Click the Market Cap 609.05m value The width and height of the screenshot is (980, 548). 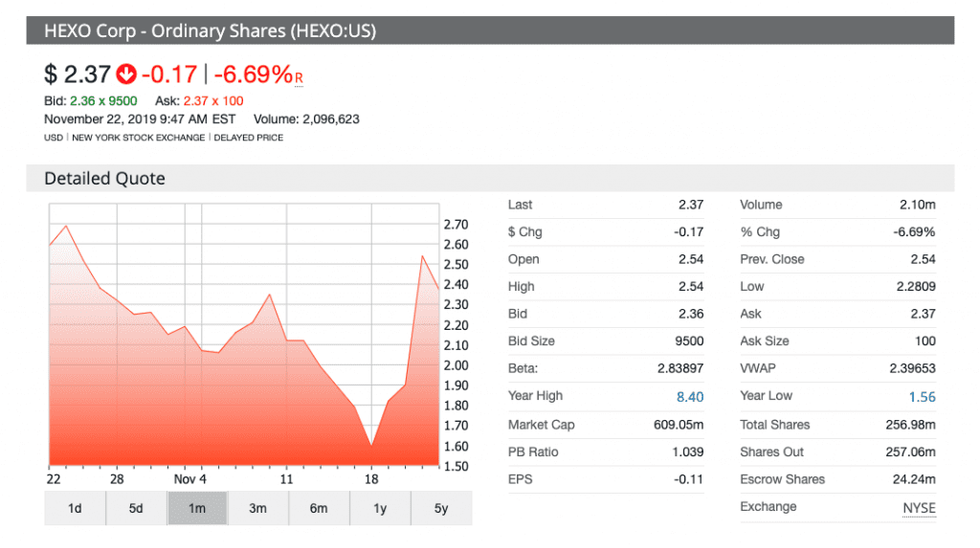(x=677, y=425)
